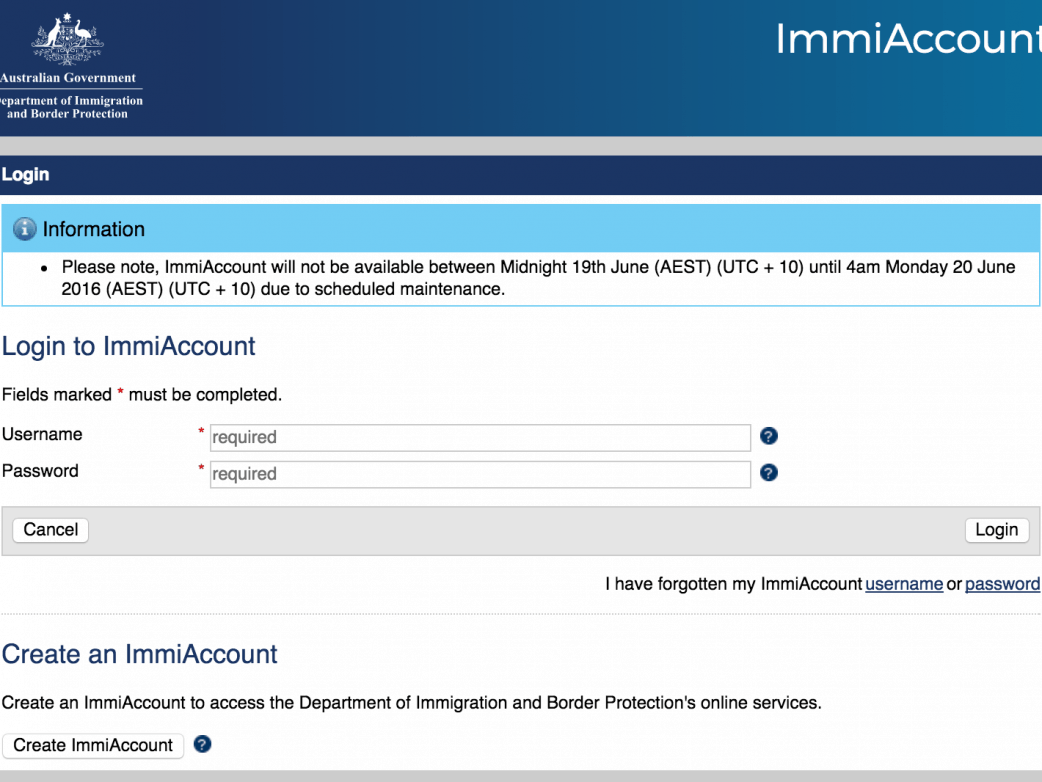
Task: Click the Login to ImmiAccount heading
Action: point(129,347)
